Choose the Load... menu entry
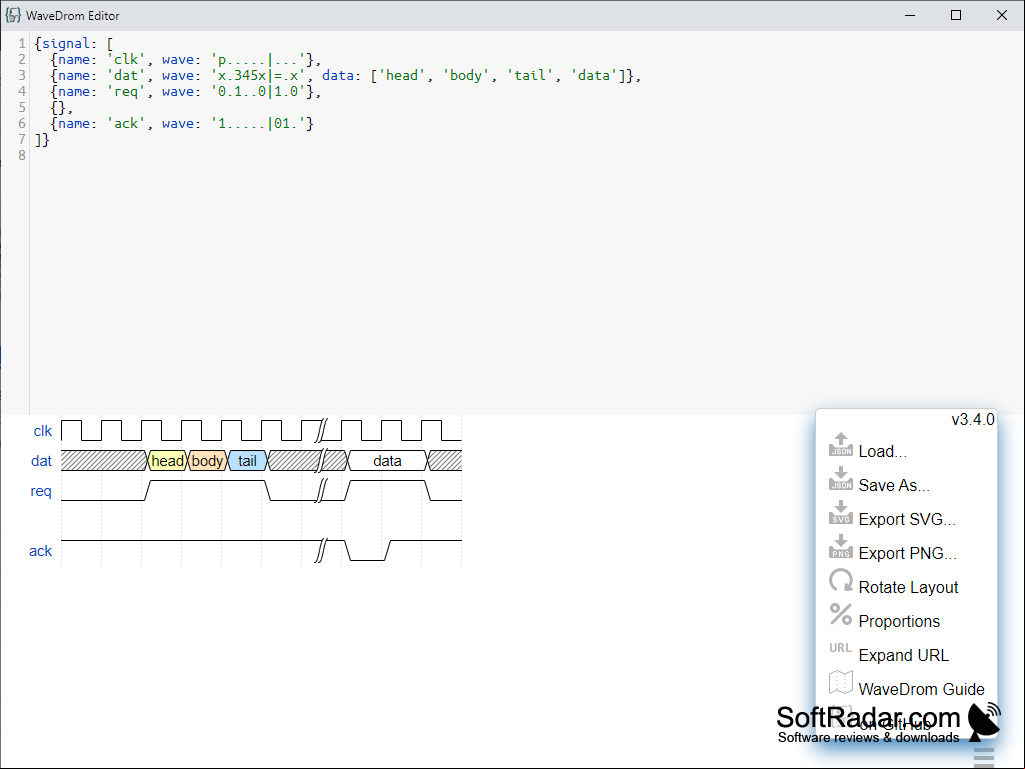This screenshot has width=1025, height=769. 882,452
